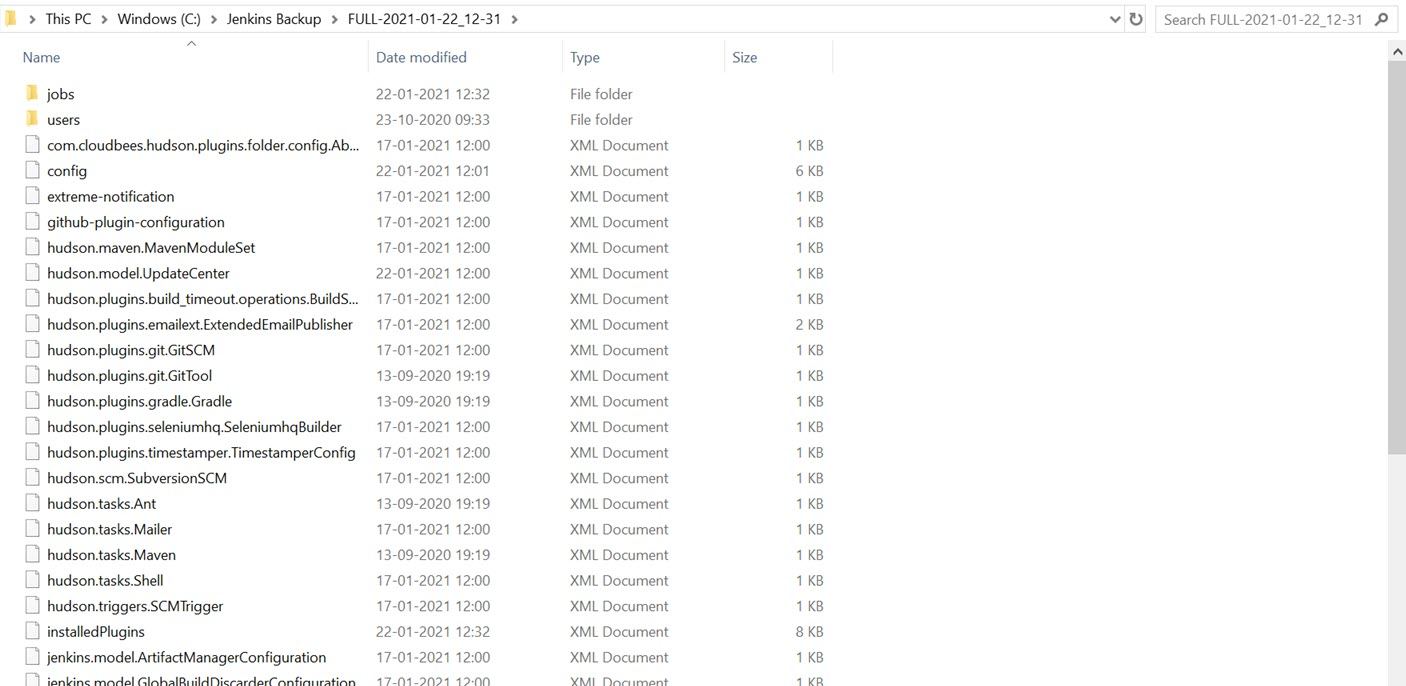1406x686 pixels.
Task: Click the jobs folder icon
Action: pos(32,93)
